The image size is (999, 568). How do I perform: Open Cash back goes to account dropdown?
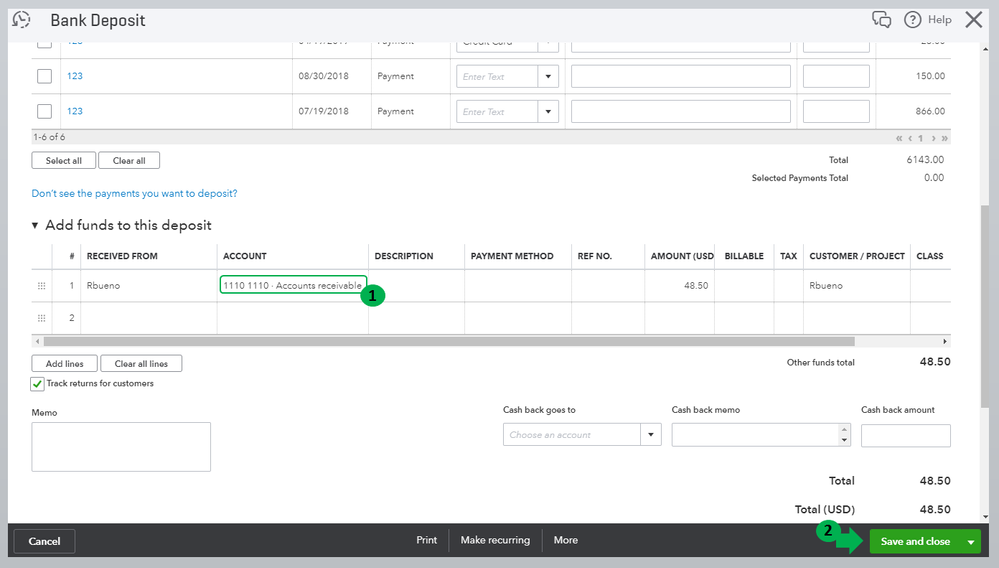[x=650, y=435]
